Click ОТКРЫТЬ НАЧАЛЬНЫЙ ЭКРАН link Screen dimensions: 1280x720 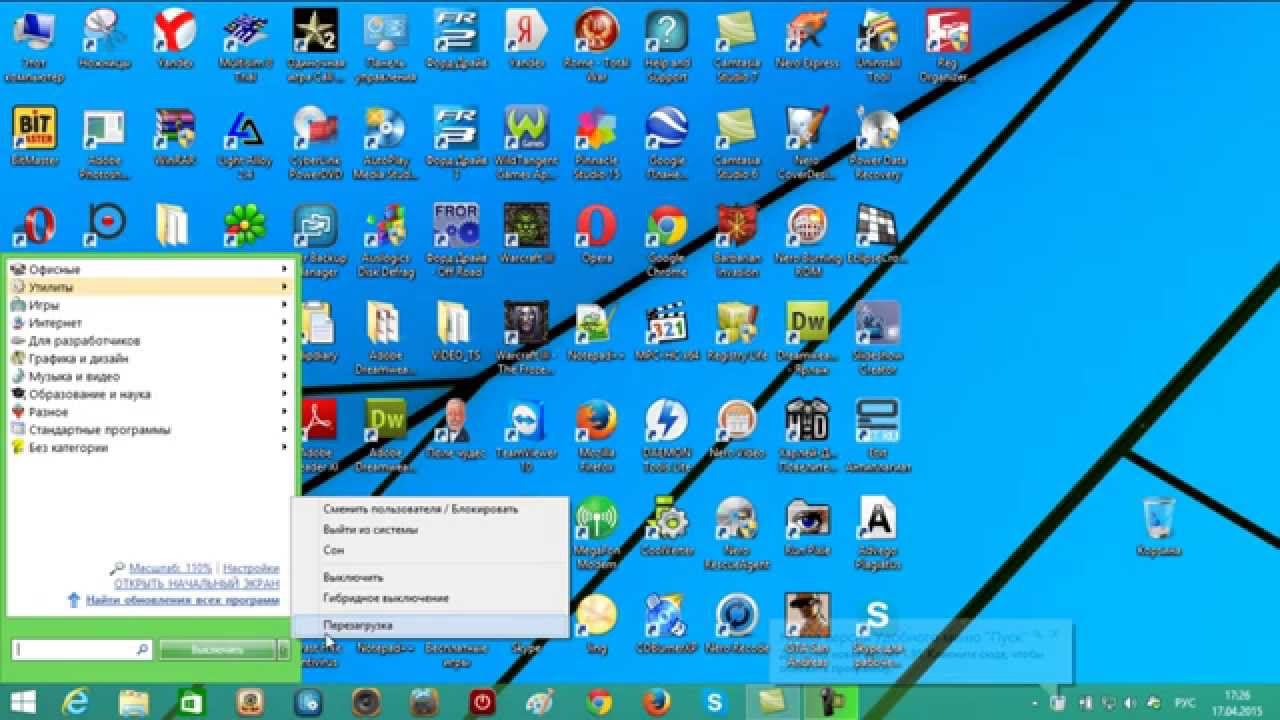coord(197,583)
